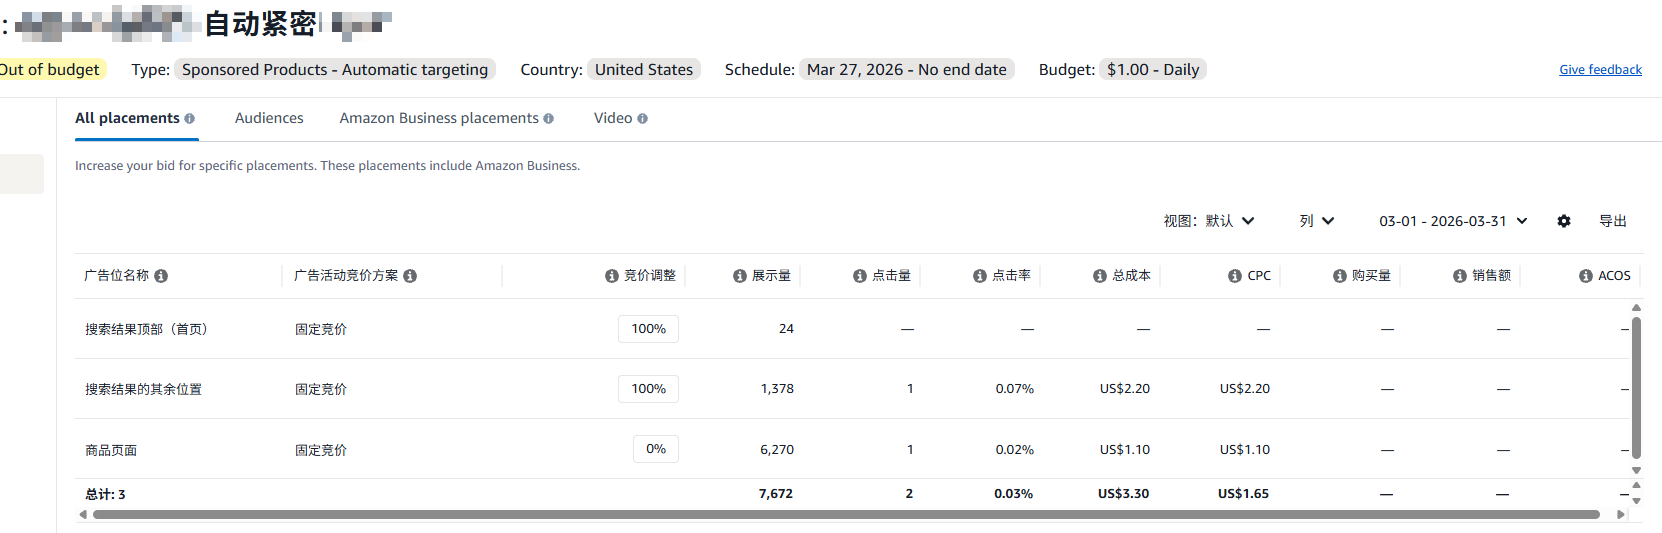Click the 导出 export button
Screen dimensions: 1662x533
(x=1612, y=221)
